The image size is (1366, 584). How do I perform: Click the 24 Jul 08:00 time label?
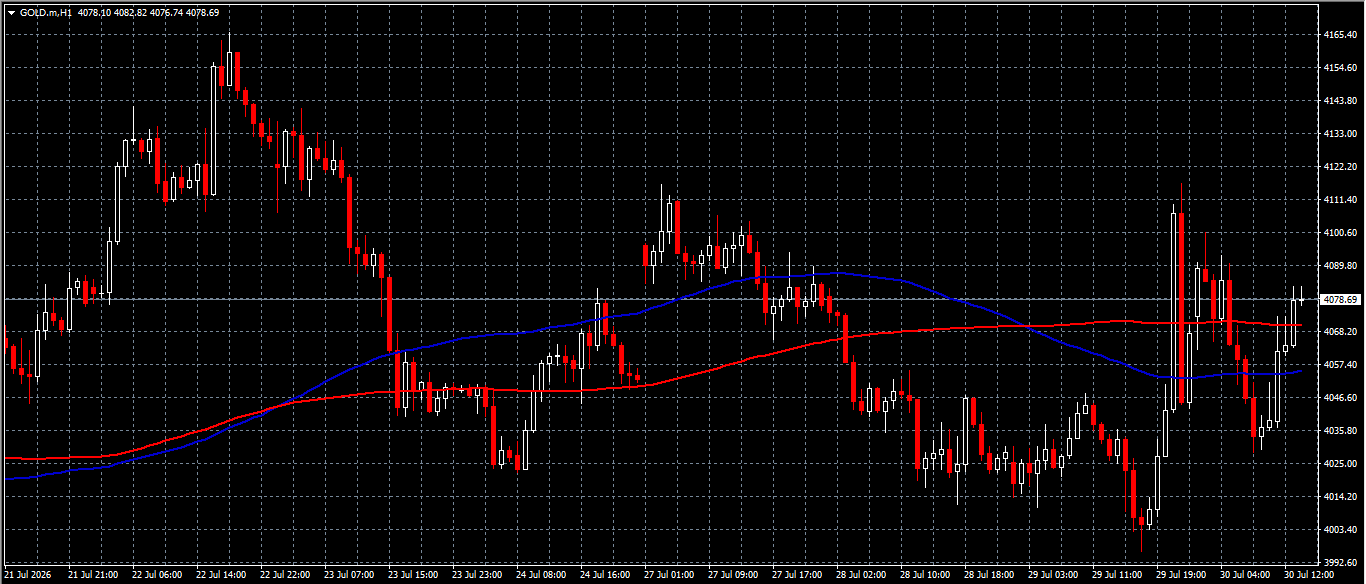pos(541,576)
